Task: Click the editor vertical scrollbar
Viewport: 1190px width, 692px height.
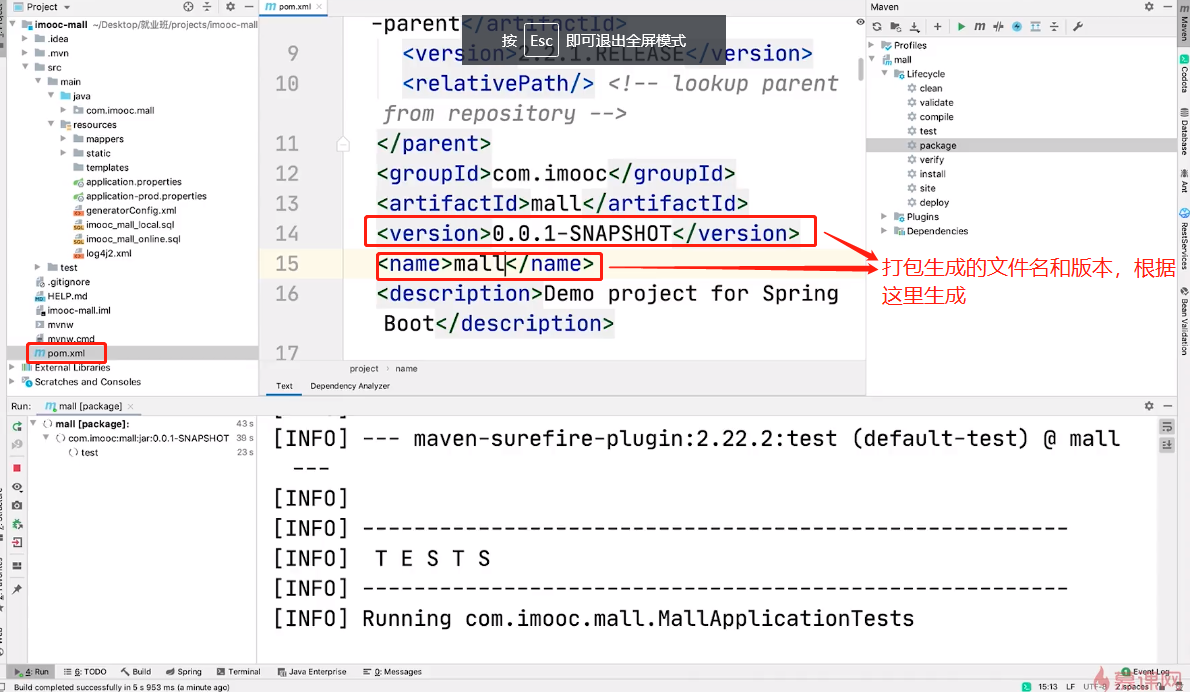Action: [x=861, y=66]
